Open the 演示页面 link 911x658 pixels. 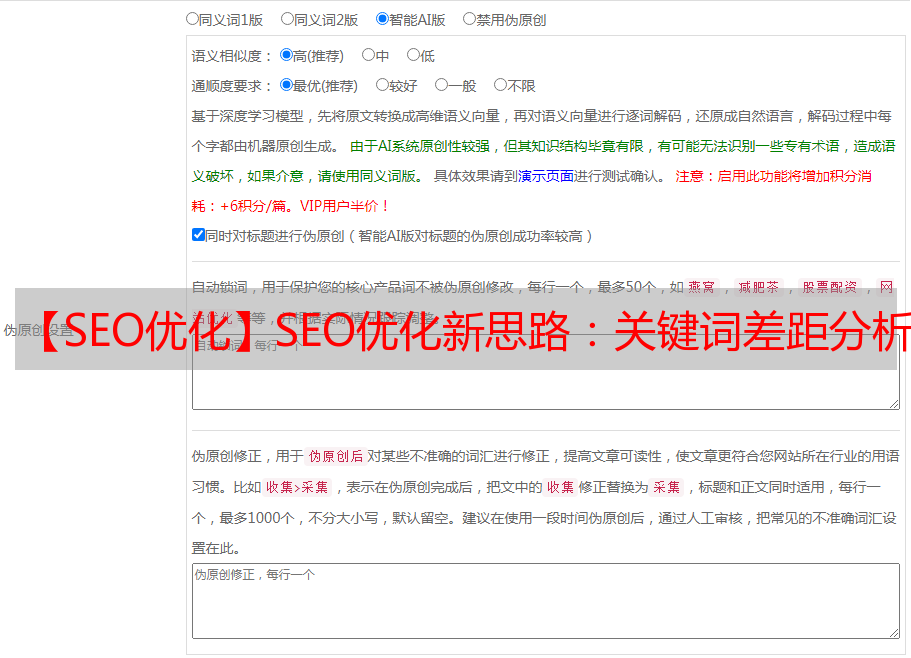coord(546,176)
